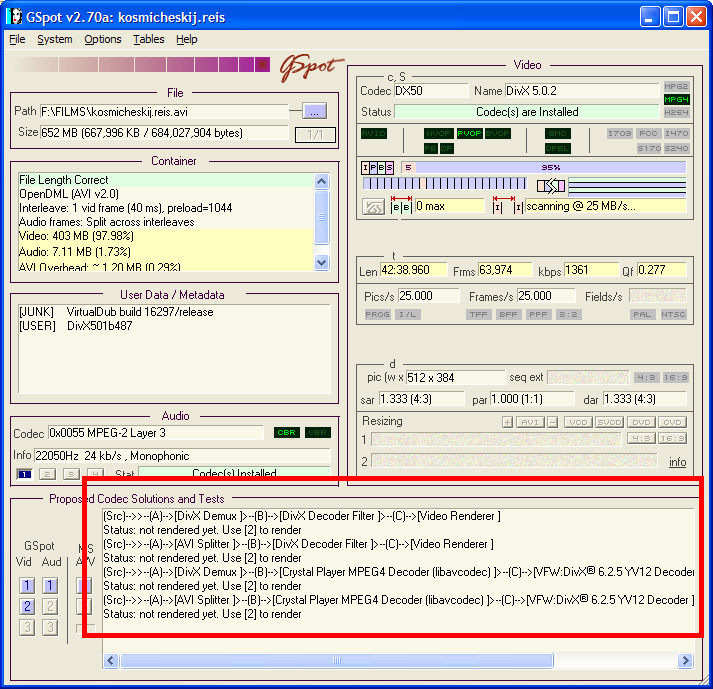Click the S240 colorimetry indicator
The image size is (713, 689).
pyautogui.click(x=676, y=148)
